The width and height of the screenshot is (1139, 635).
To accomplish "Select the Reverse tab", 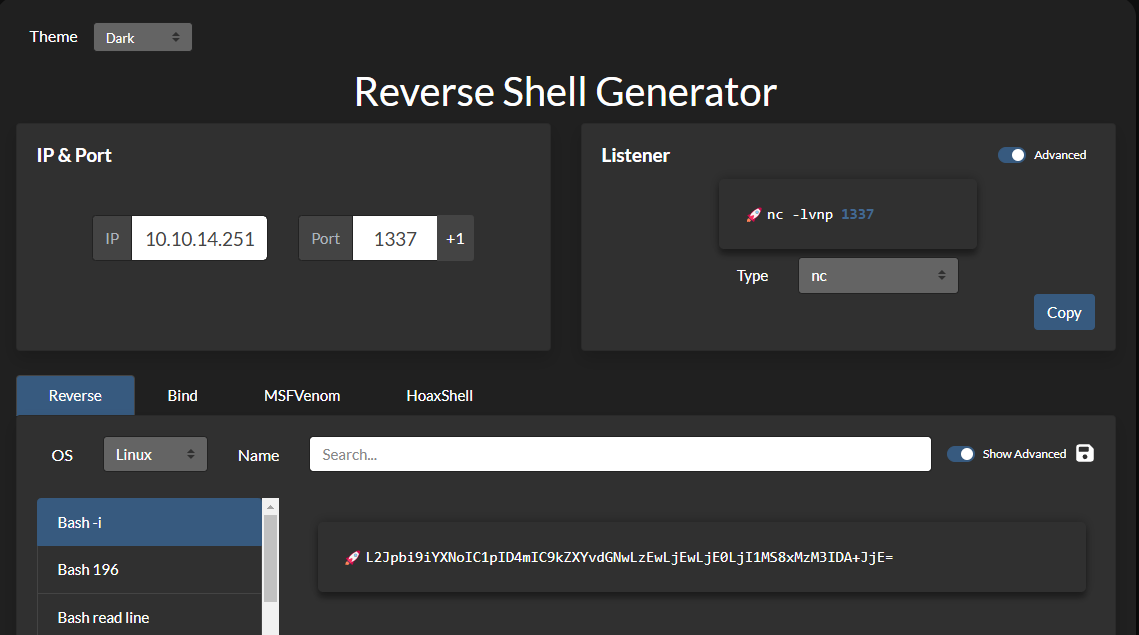I will pos(76,396).
